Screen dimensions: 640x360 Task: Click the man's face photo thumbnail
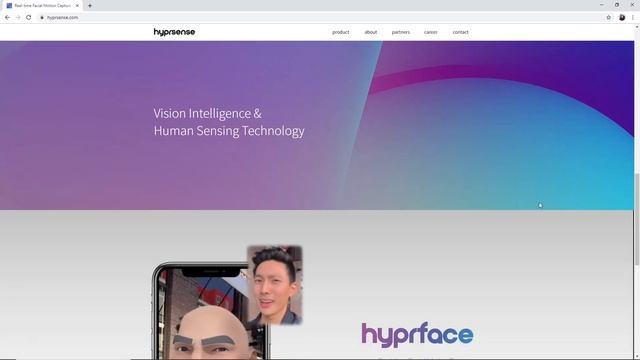click(275, 285)
